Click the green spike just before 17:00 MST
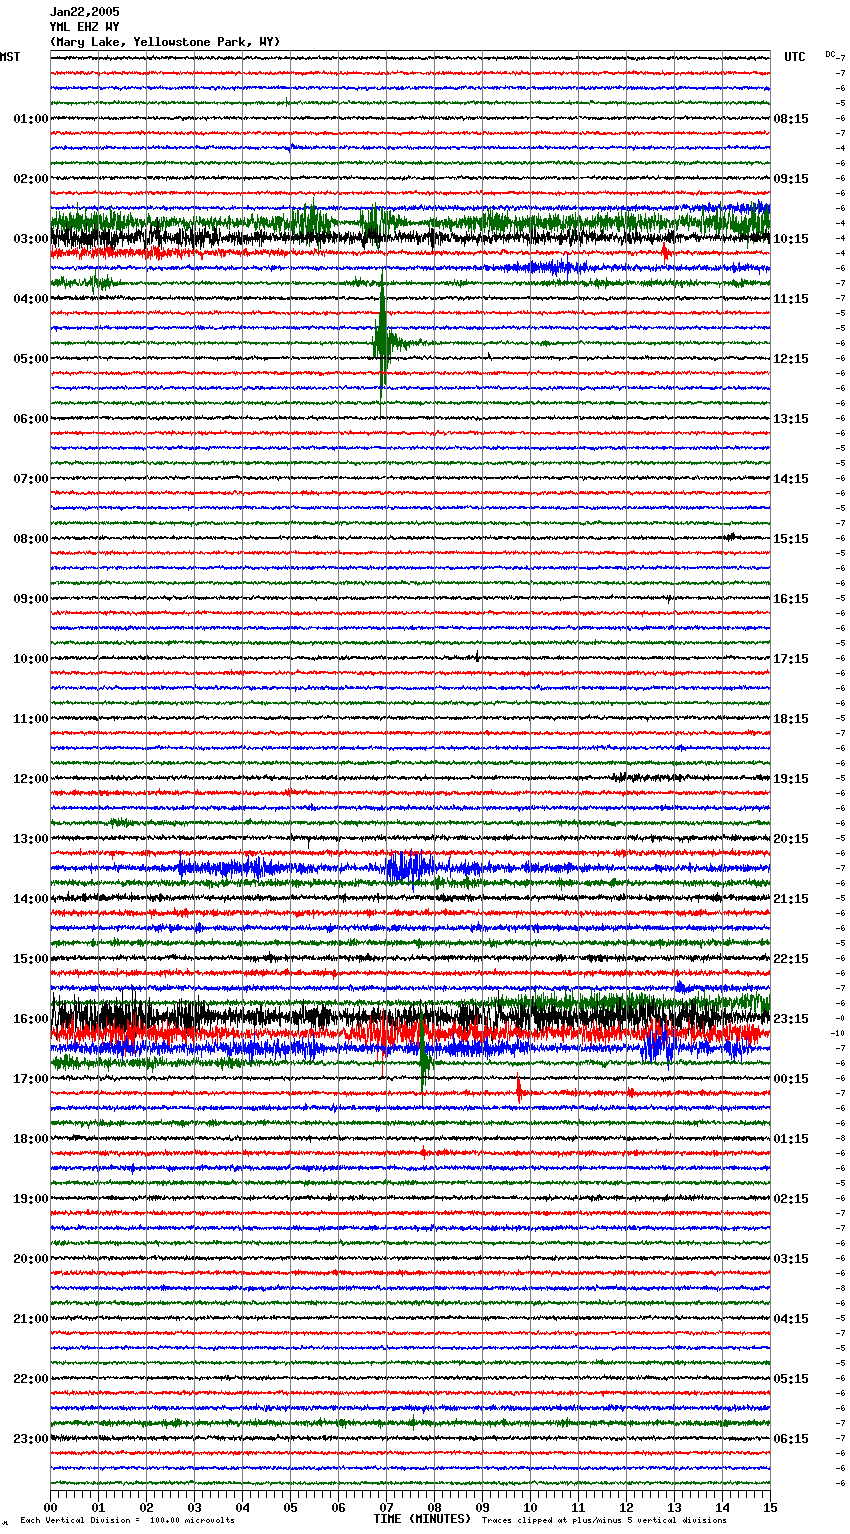 (424, 1064)
